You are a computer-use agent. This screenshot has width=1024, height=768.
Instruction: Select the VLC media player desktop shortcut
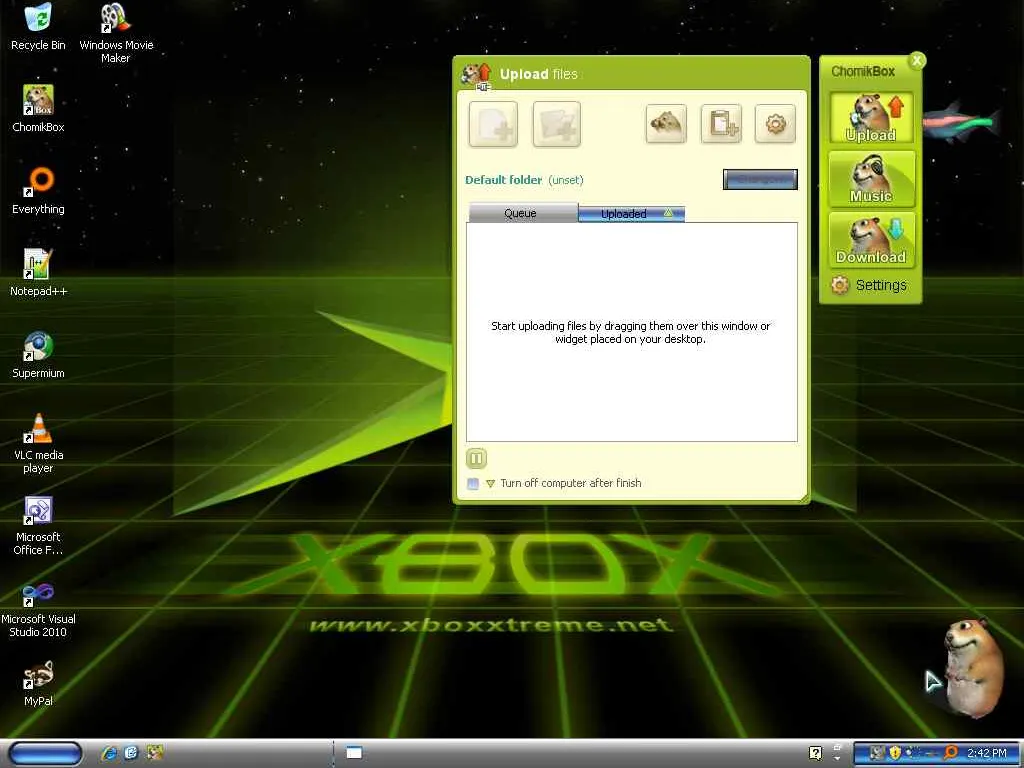pos(38,443)
